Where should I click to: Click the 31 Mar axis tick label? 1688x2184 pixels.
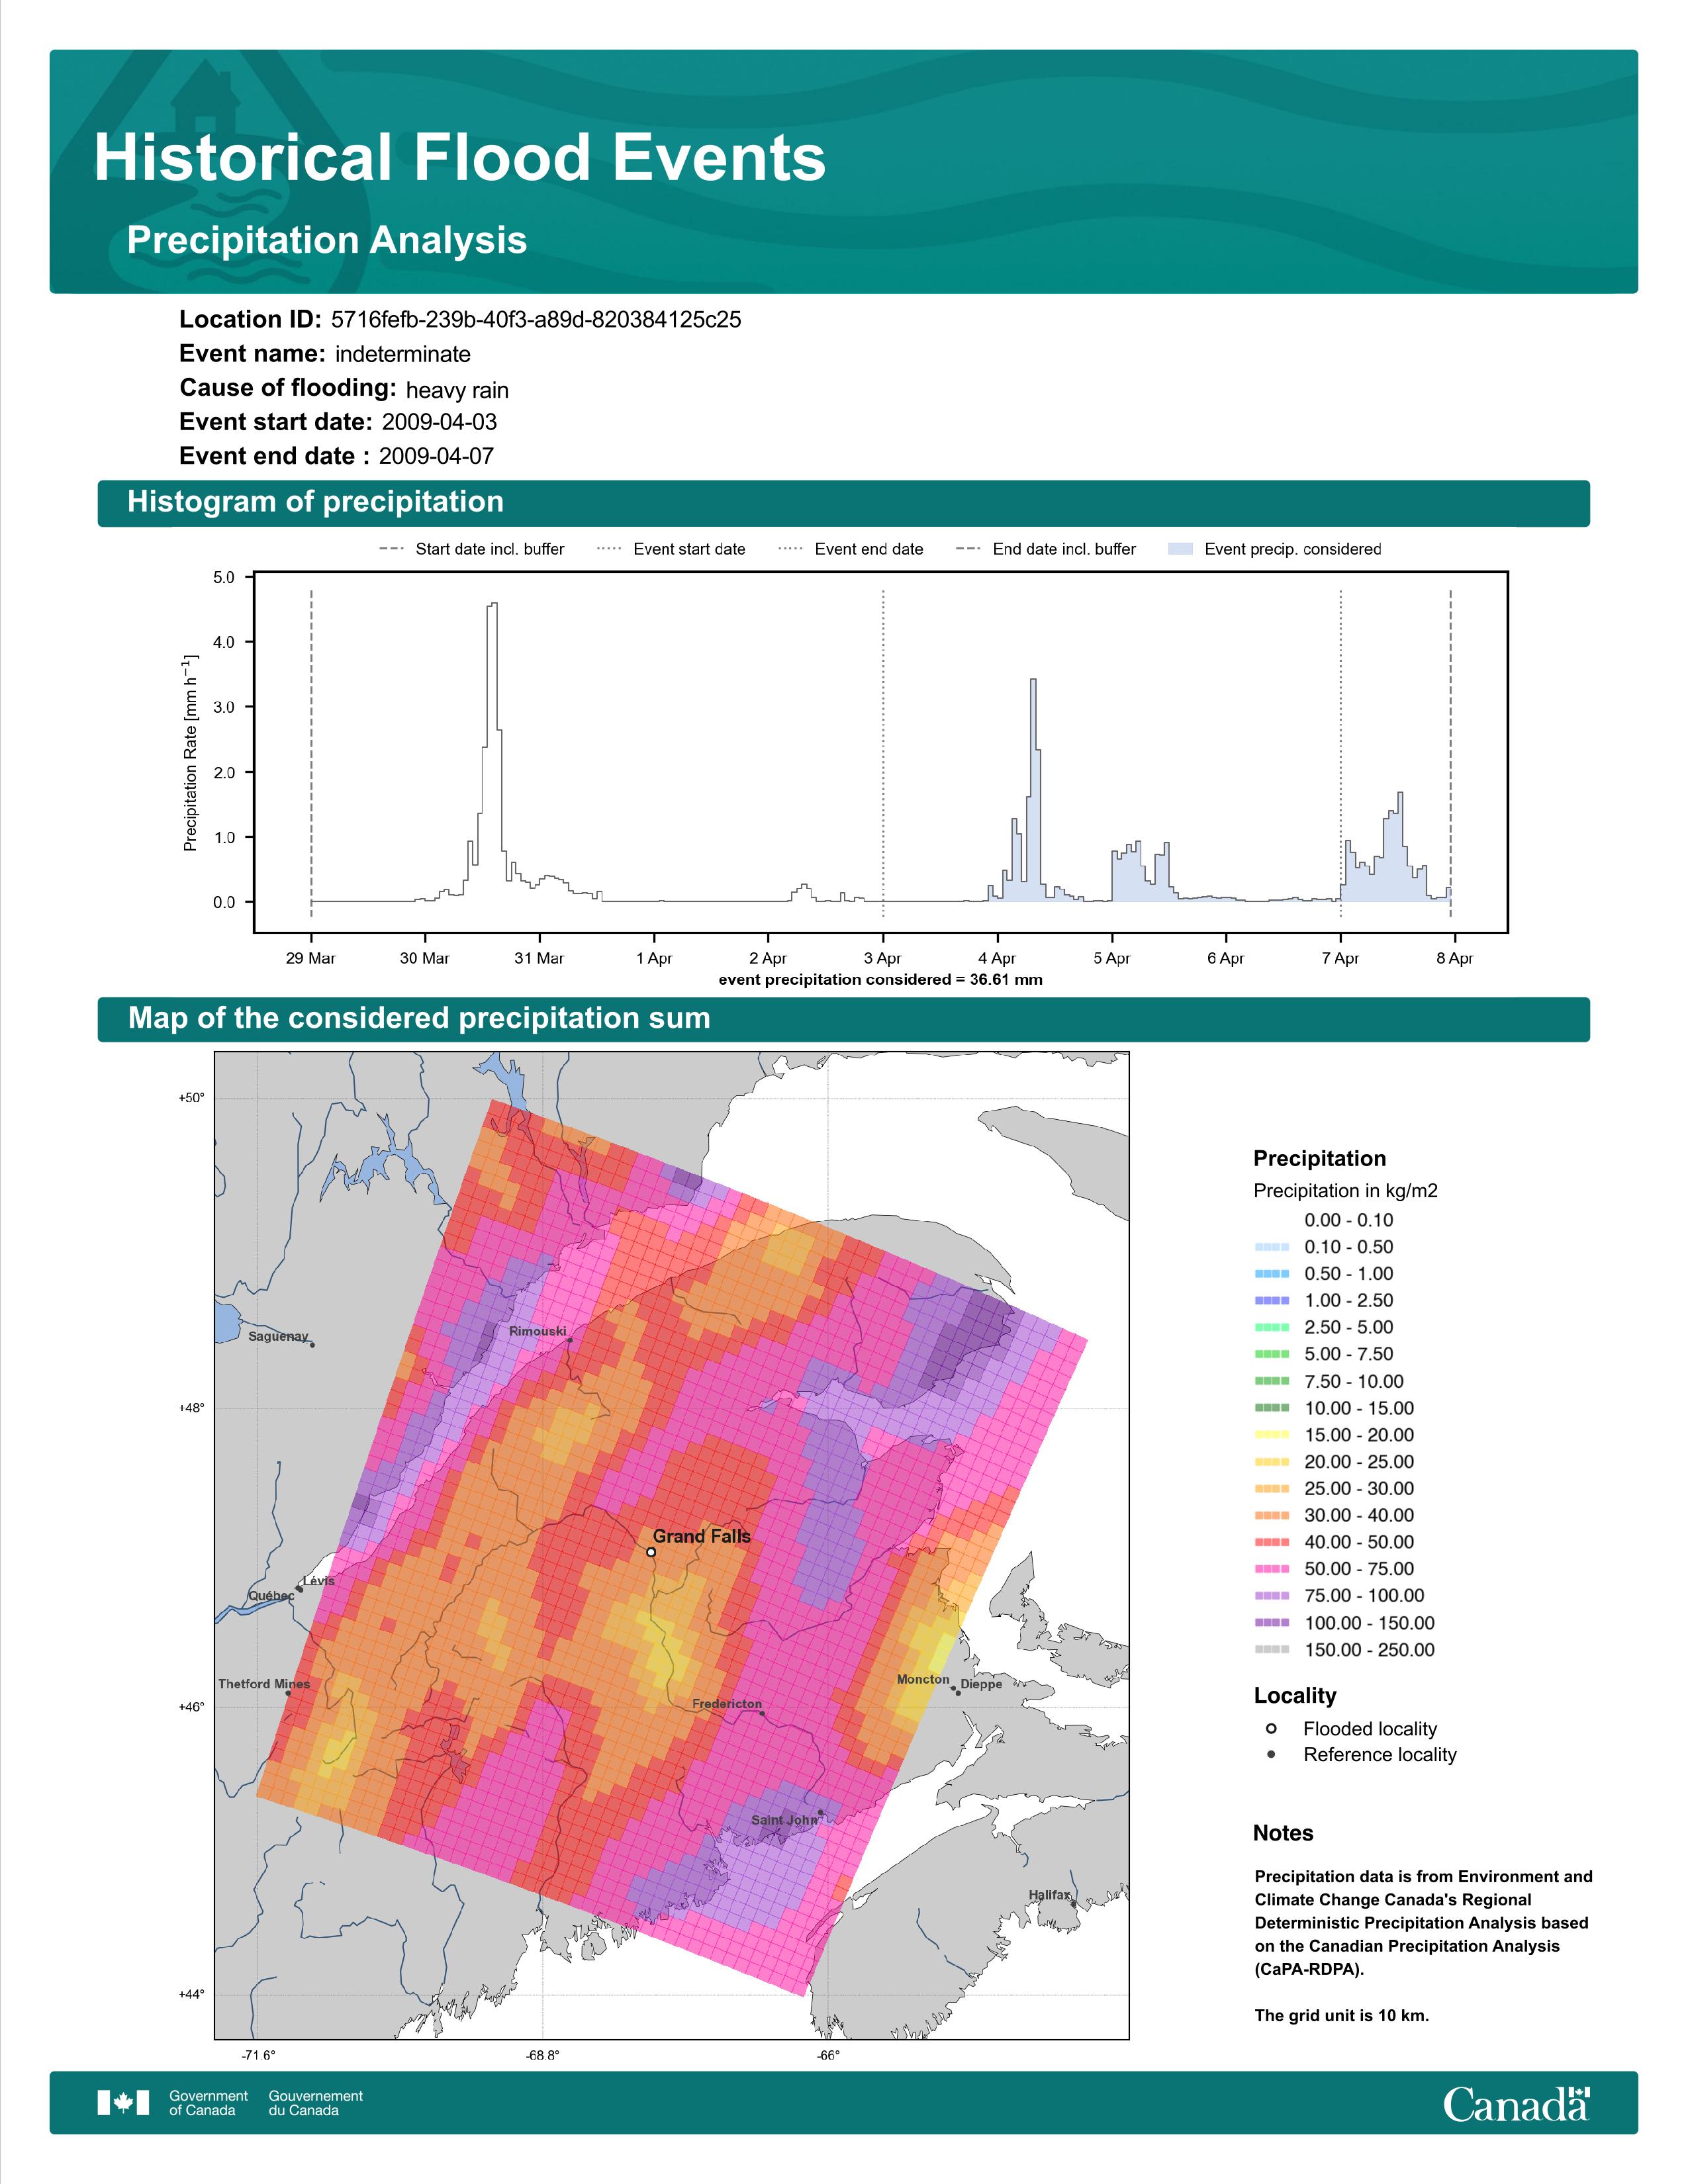coord(540,958)
